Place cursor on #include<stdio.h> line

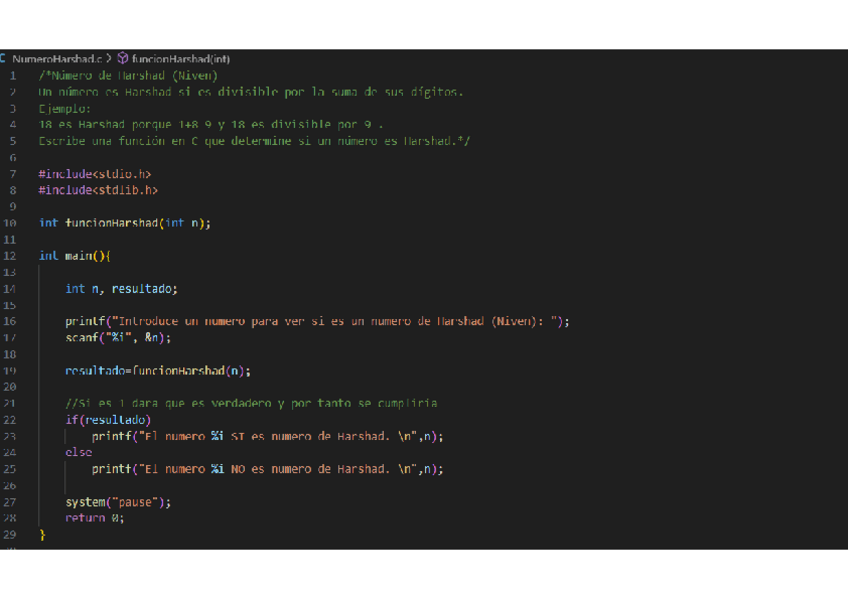95,174
